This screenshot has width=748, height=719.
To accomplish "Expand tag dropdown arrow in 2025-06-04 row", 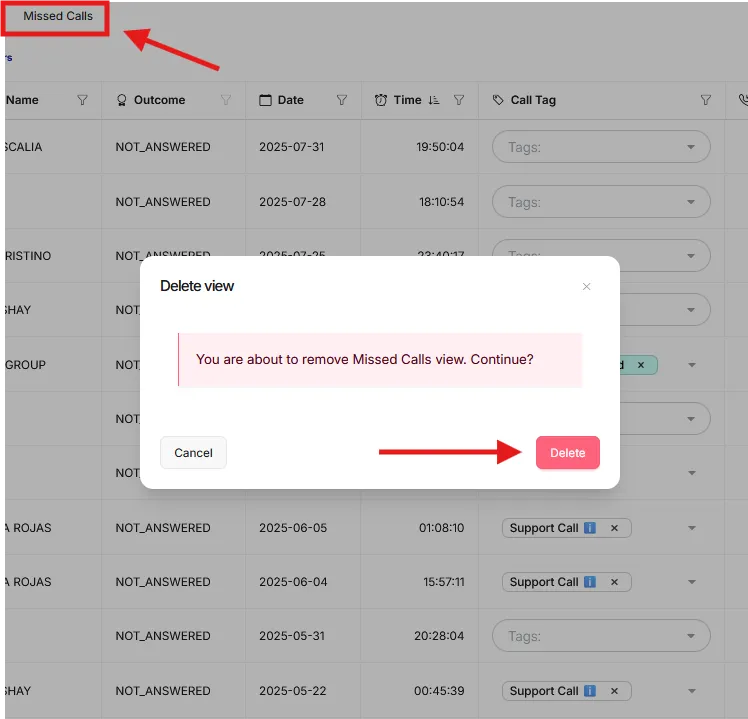I will pos(692,582).
